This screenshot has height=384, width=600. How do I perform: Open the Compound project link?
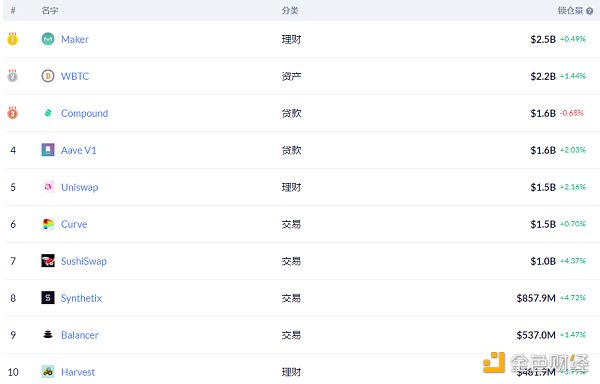click(85, 114)
